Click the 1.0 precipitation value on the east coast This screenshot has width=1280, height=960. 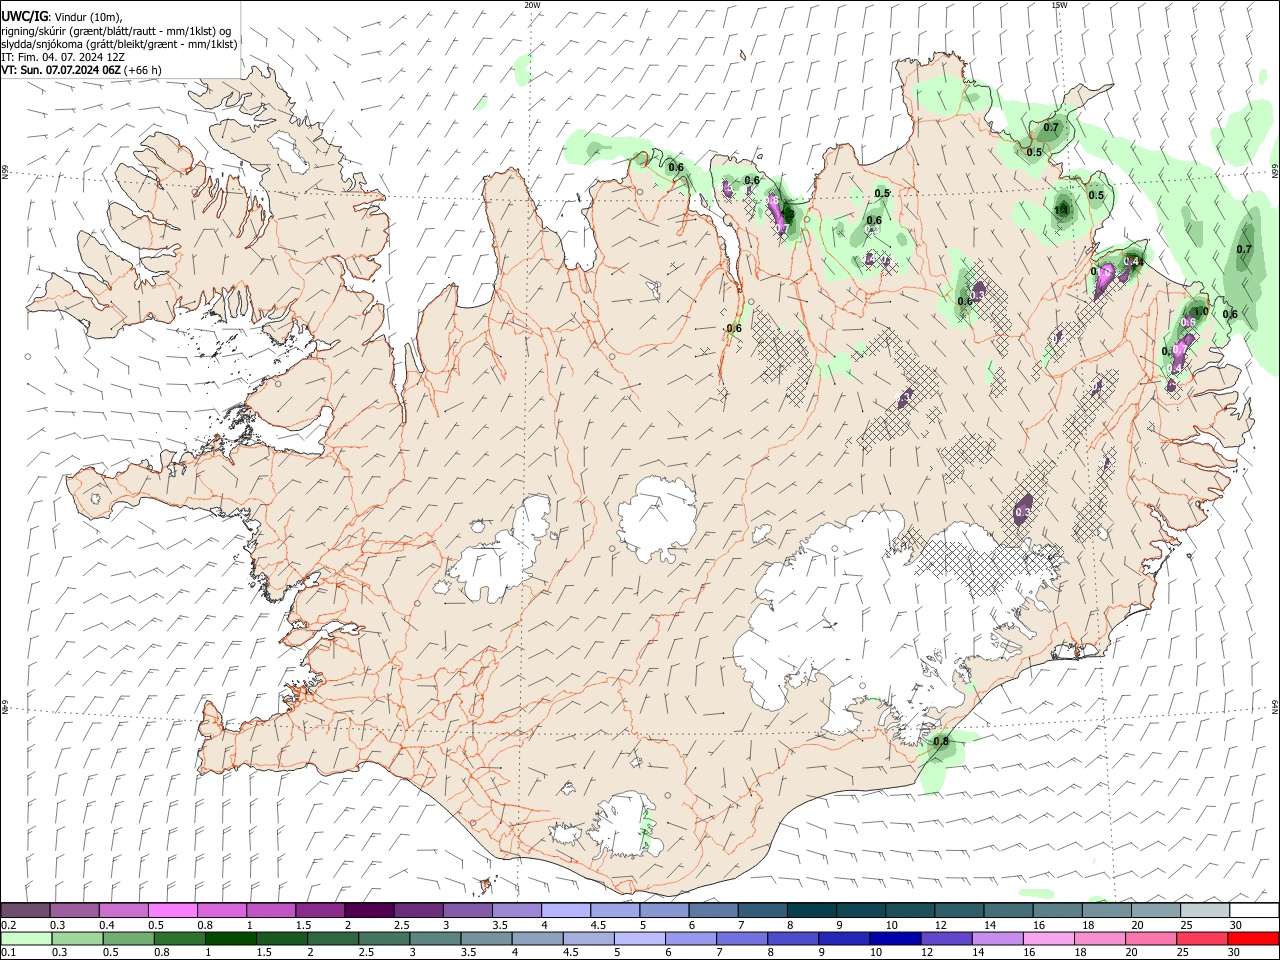tap(1201, 311)
